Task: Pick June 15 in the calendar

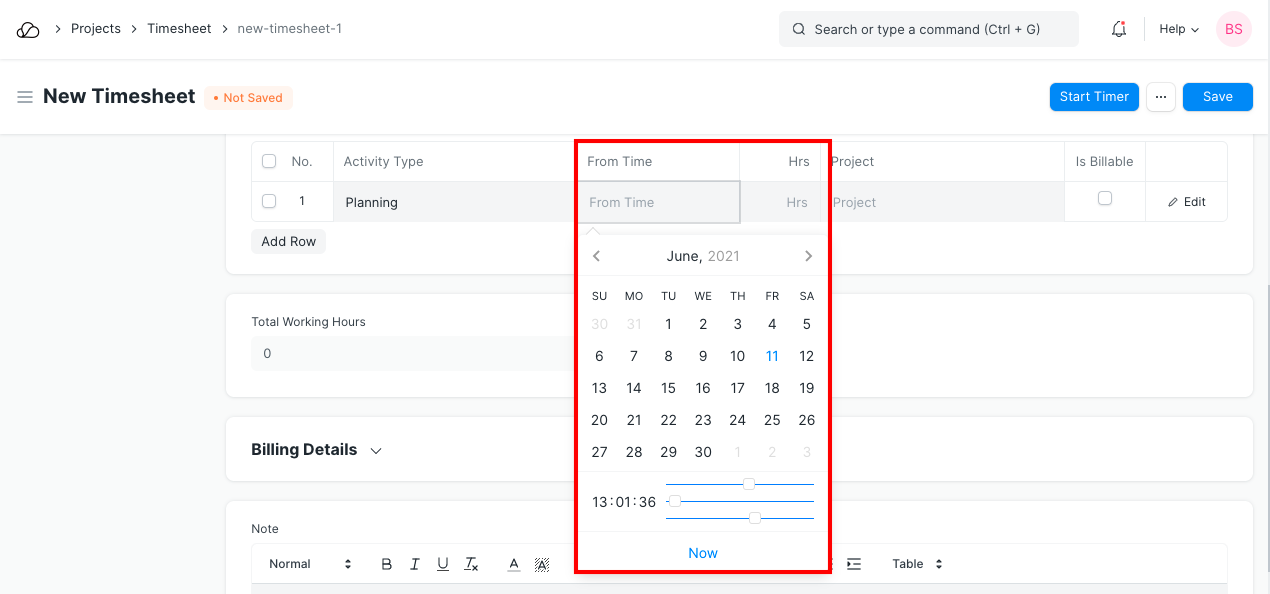Action: point(668,388)
